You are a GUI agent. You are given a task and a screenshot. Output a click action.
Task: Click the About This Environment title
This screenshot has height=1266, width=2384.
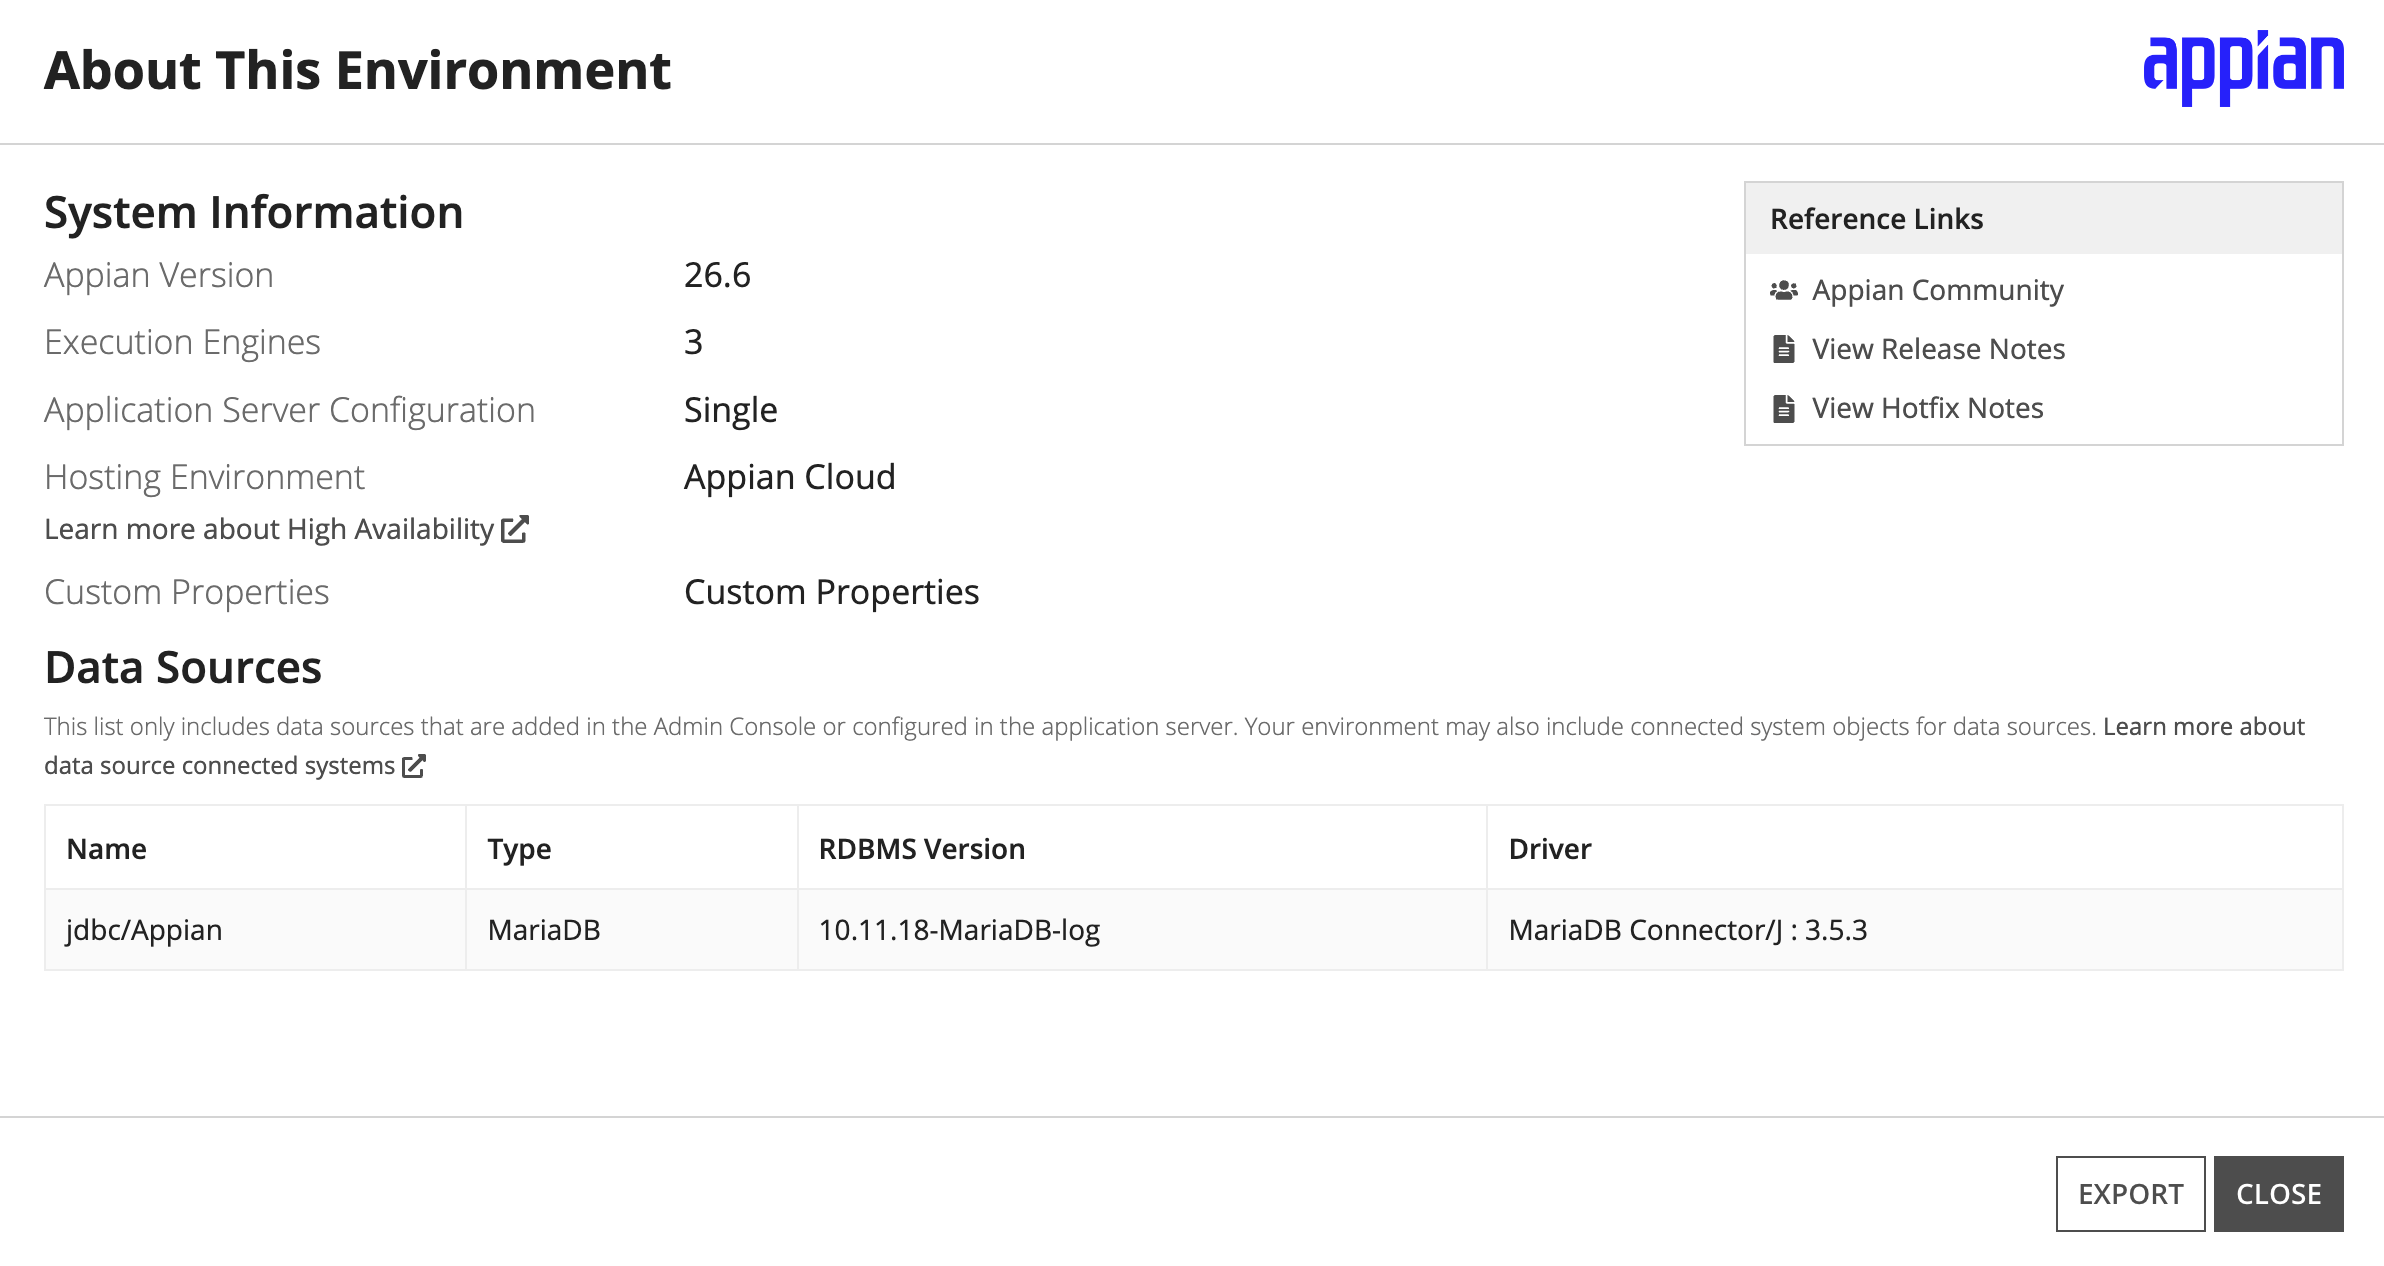358,71
